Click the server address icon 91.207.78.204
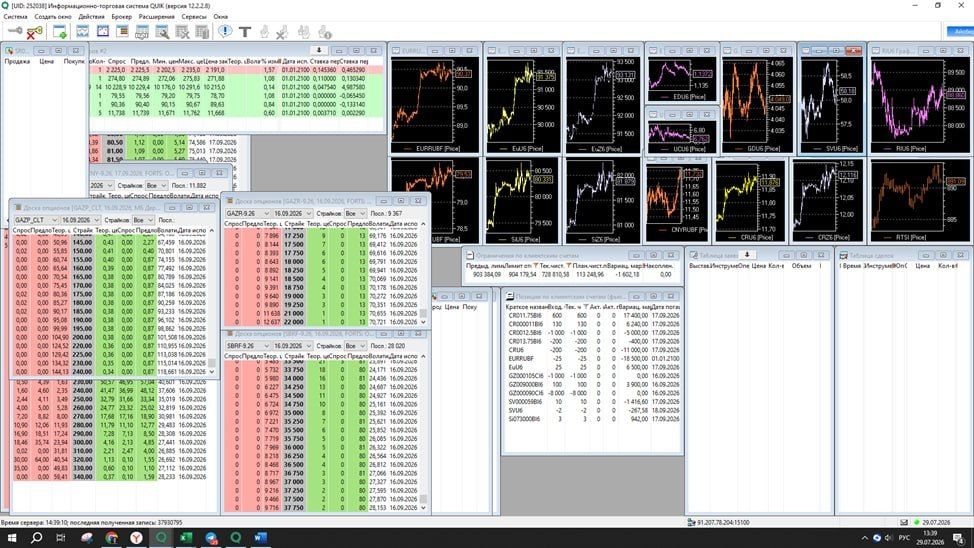 click(691, 523)
